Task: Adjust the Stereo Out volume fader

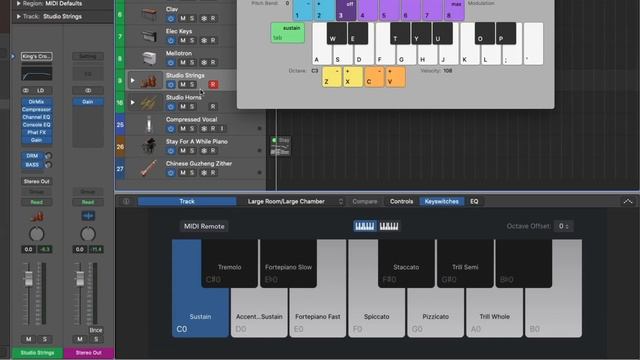Action: click(x=80, y=278)
